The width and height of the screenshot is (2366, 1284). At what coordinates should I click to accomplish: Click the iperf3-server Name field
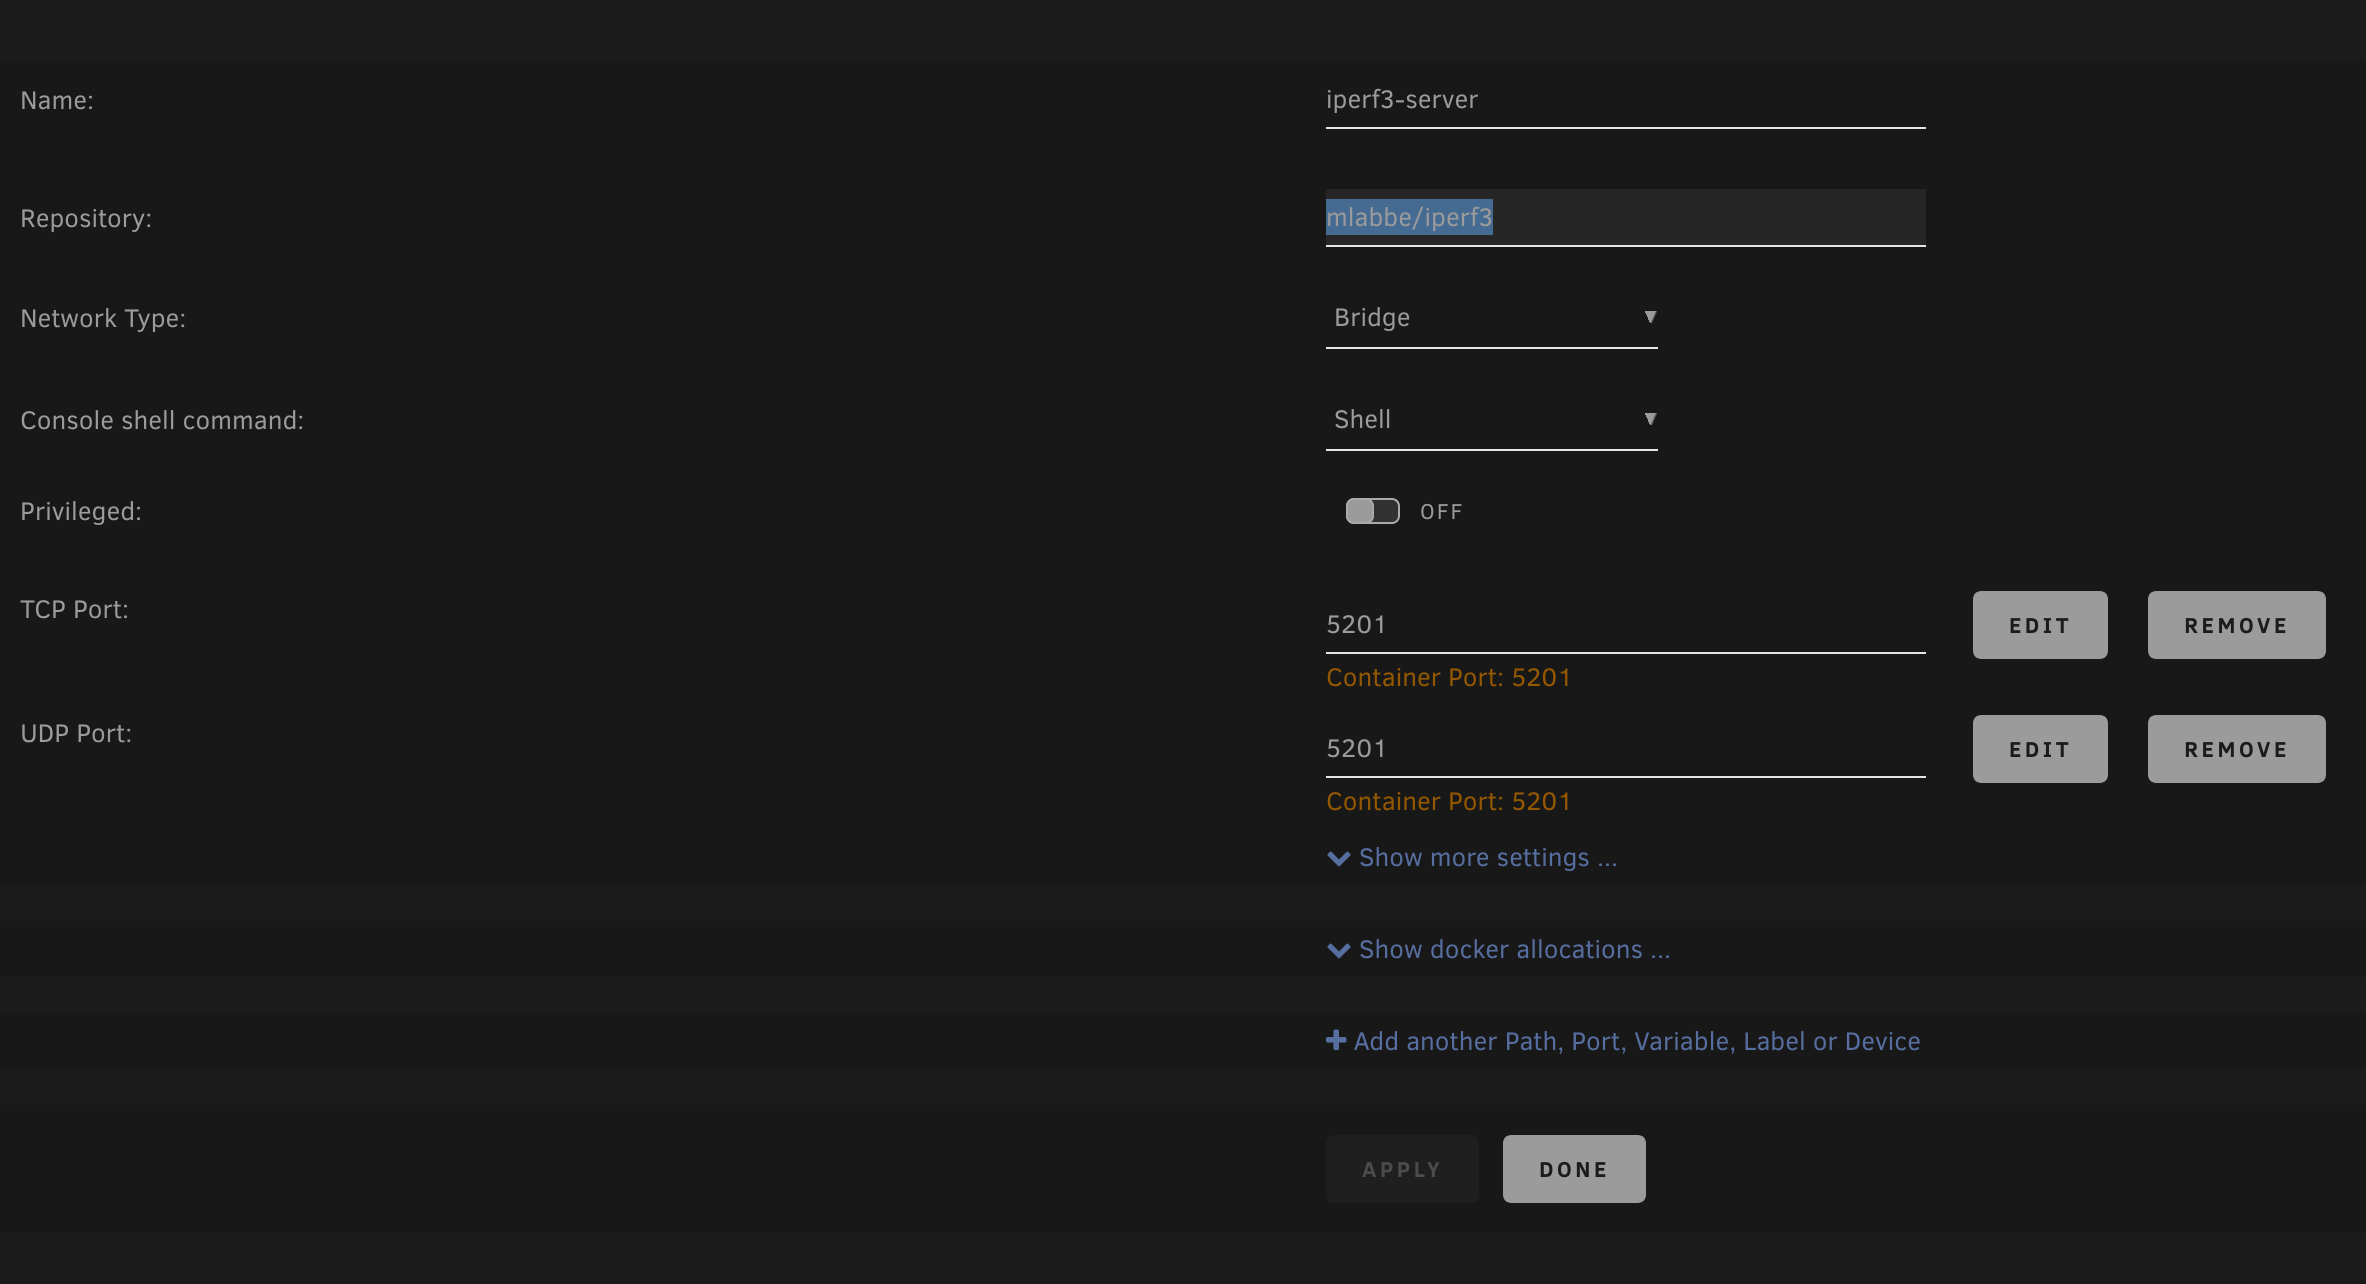pyautogui.click(x=1624, y=100)
